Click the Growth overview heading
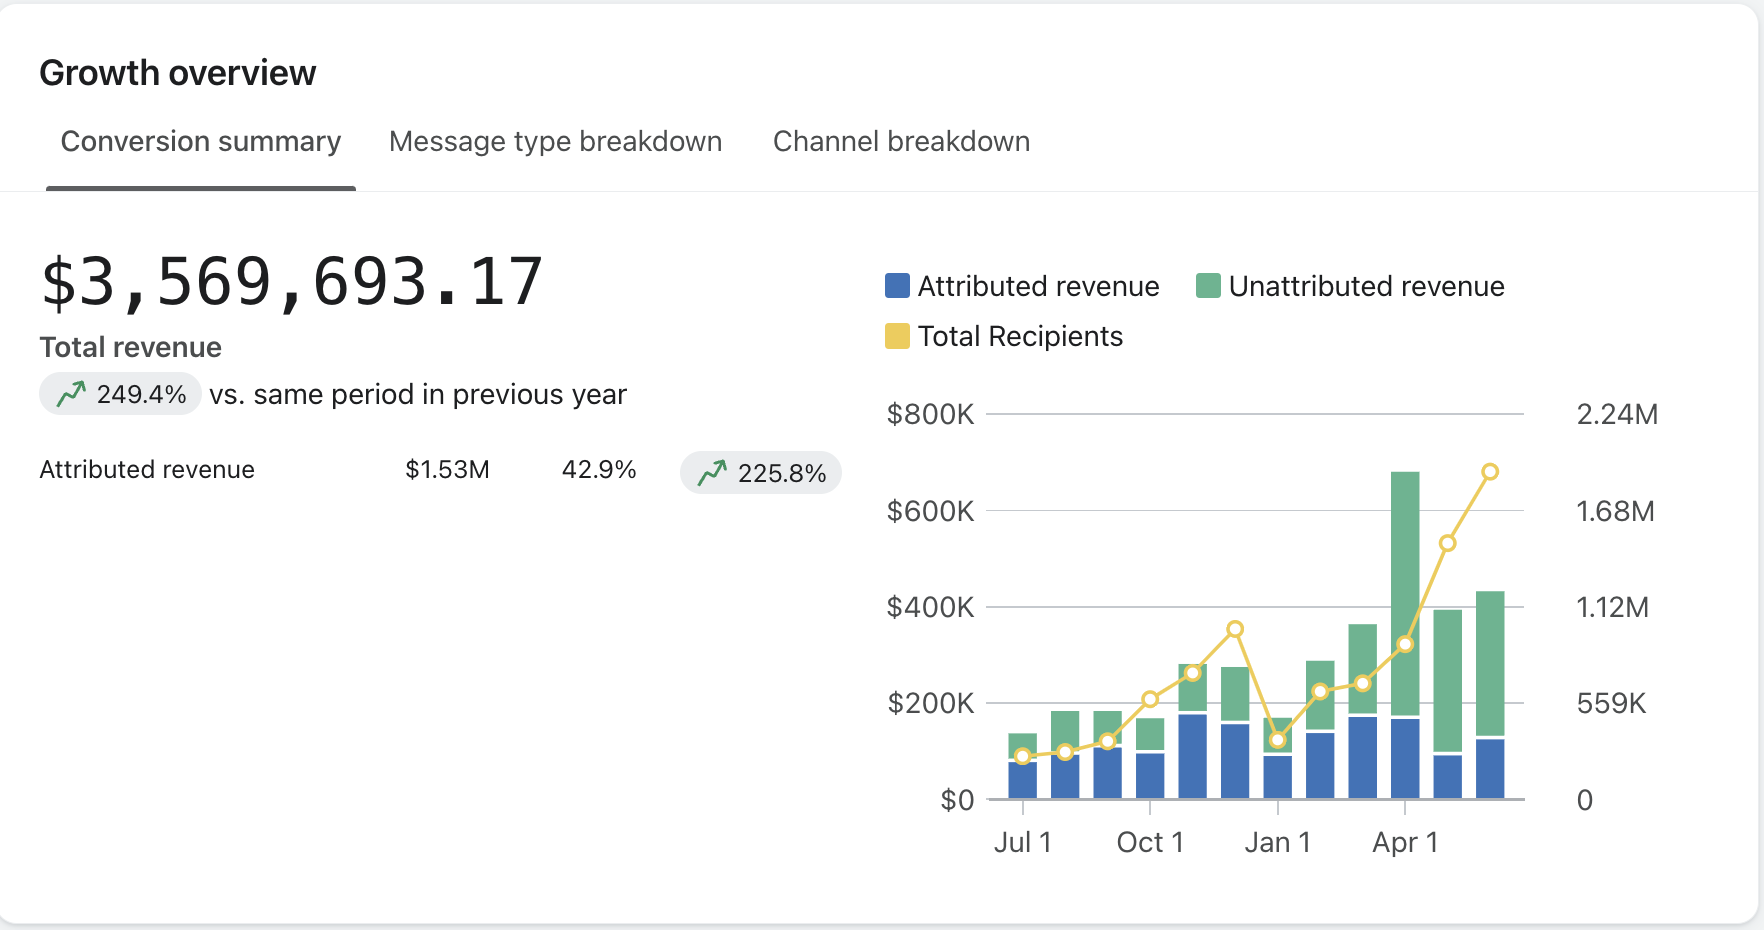Screen dimensions: 1764x930 point(178,73)
